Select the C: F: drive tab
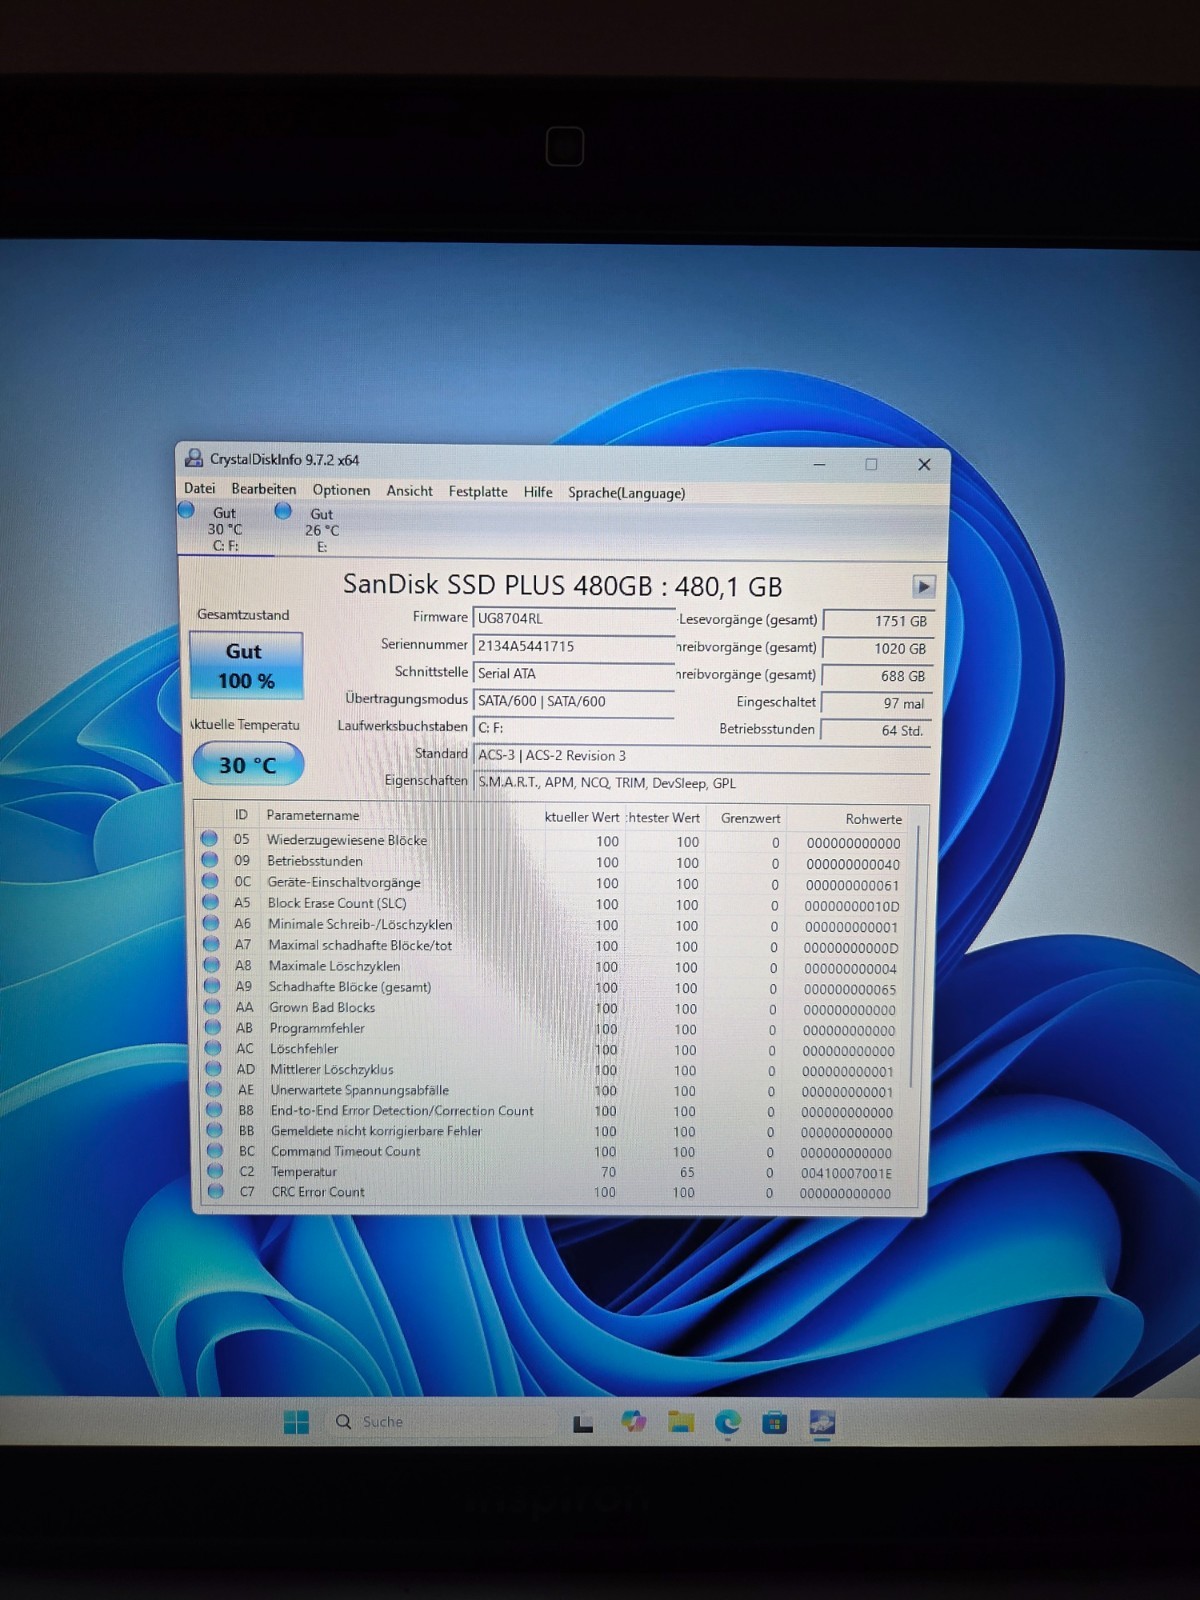Viewport: 1200px width, 1600px height. tap(225, 529)
